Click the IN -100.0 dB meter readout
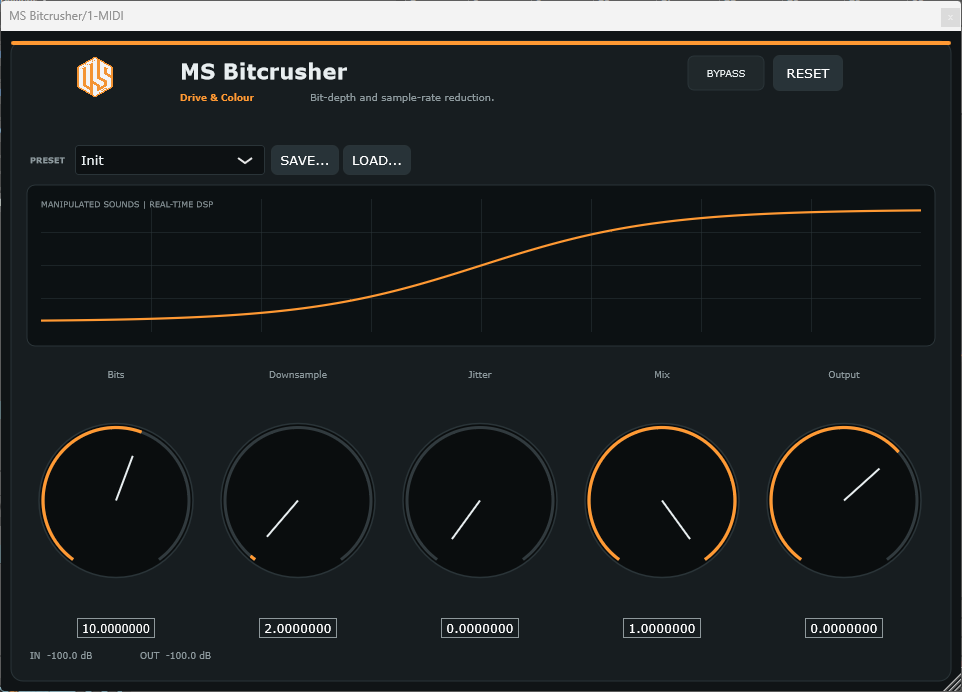 [61, 656]
